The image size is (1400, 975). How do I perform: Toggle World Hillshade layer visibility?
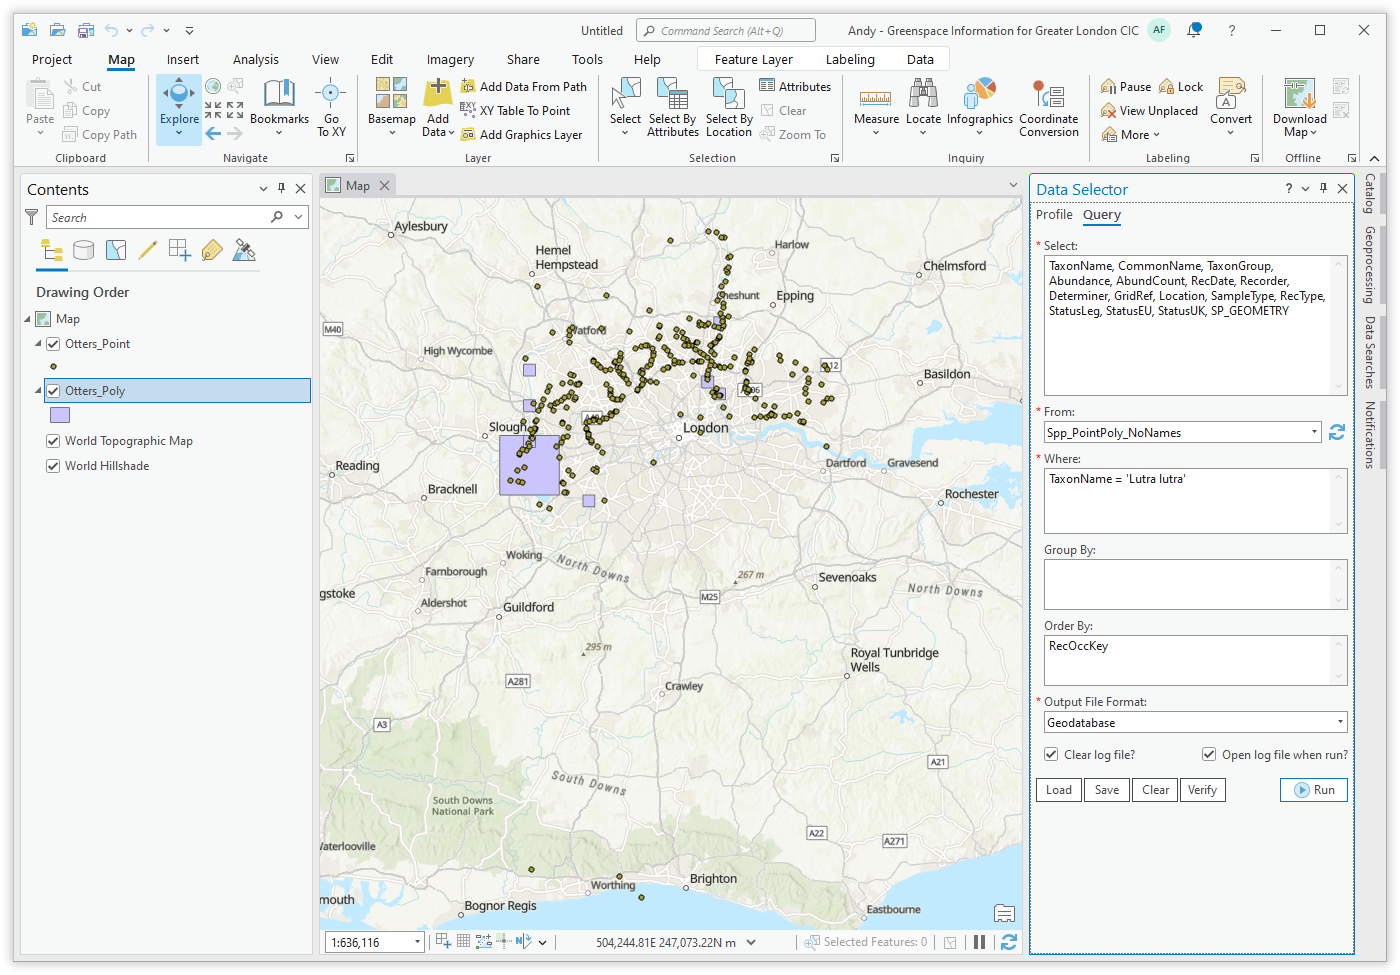point(53,466)
